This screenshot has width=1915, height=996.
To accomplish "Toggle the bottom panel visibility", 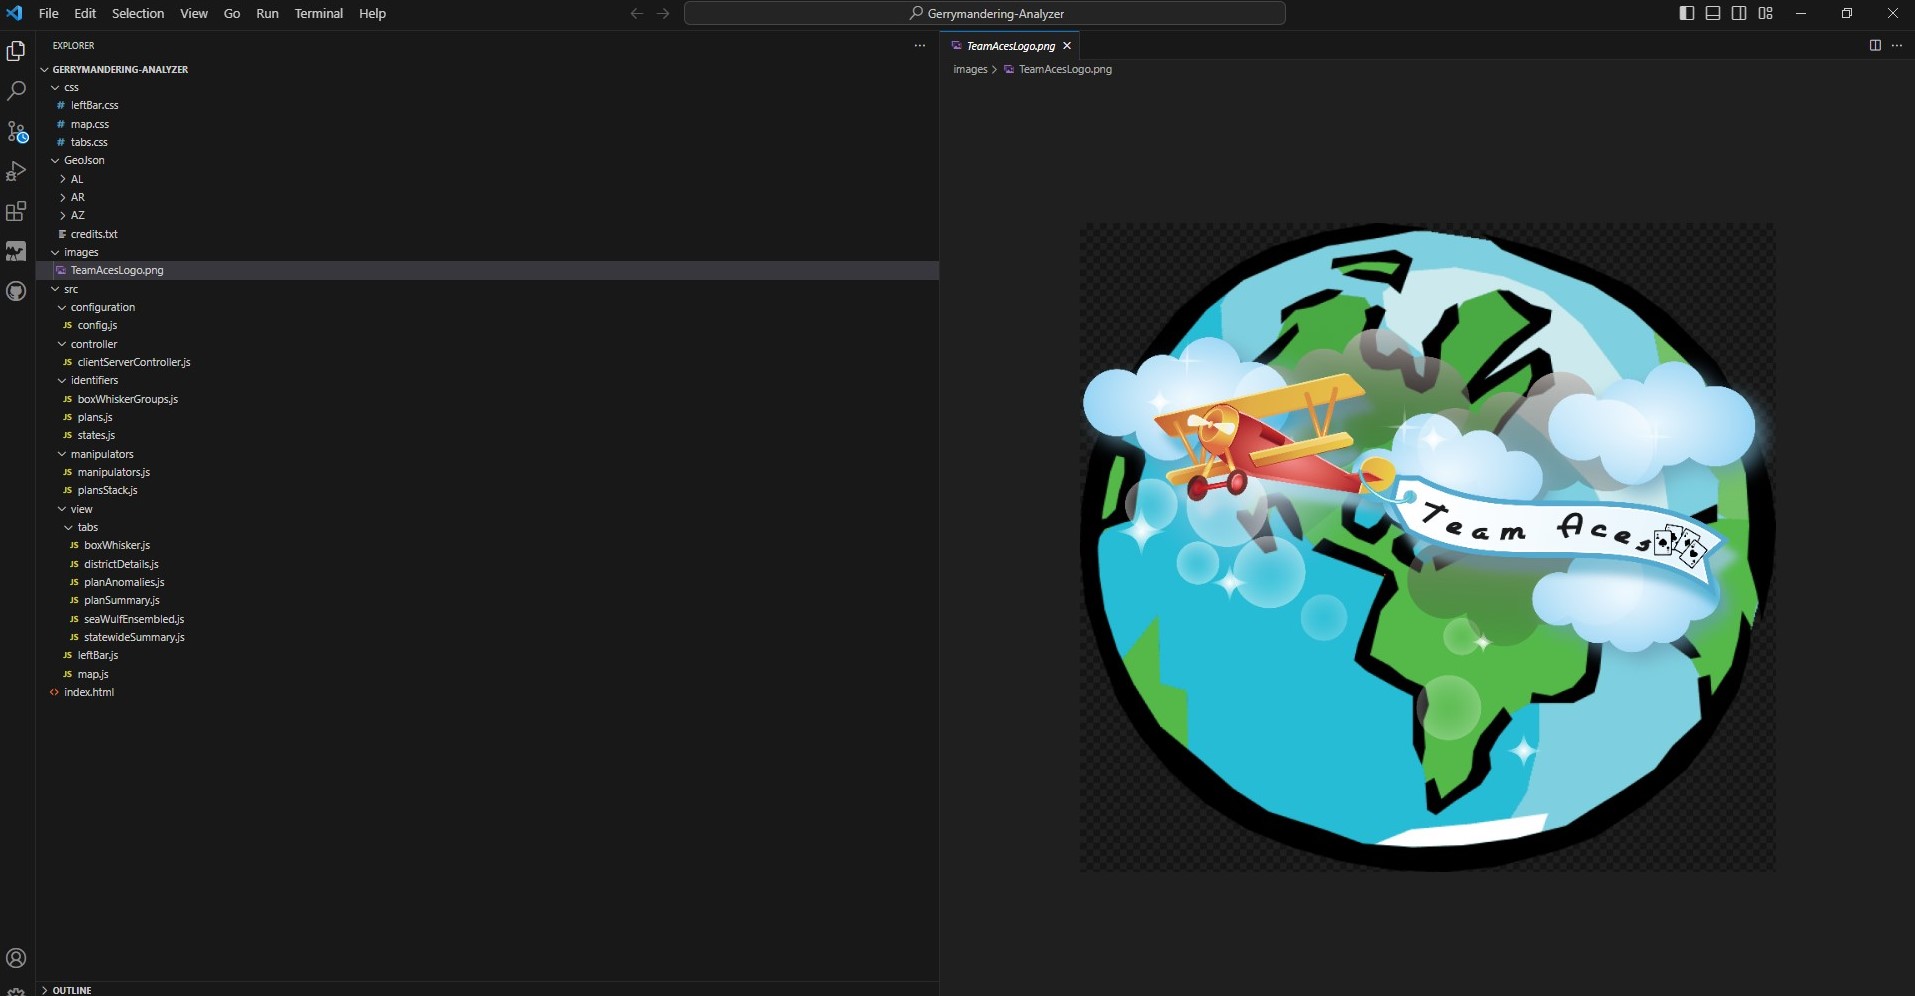I will [x=1713, y=13].
